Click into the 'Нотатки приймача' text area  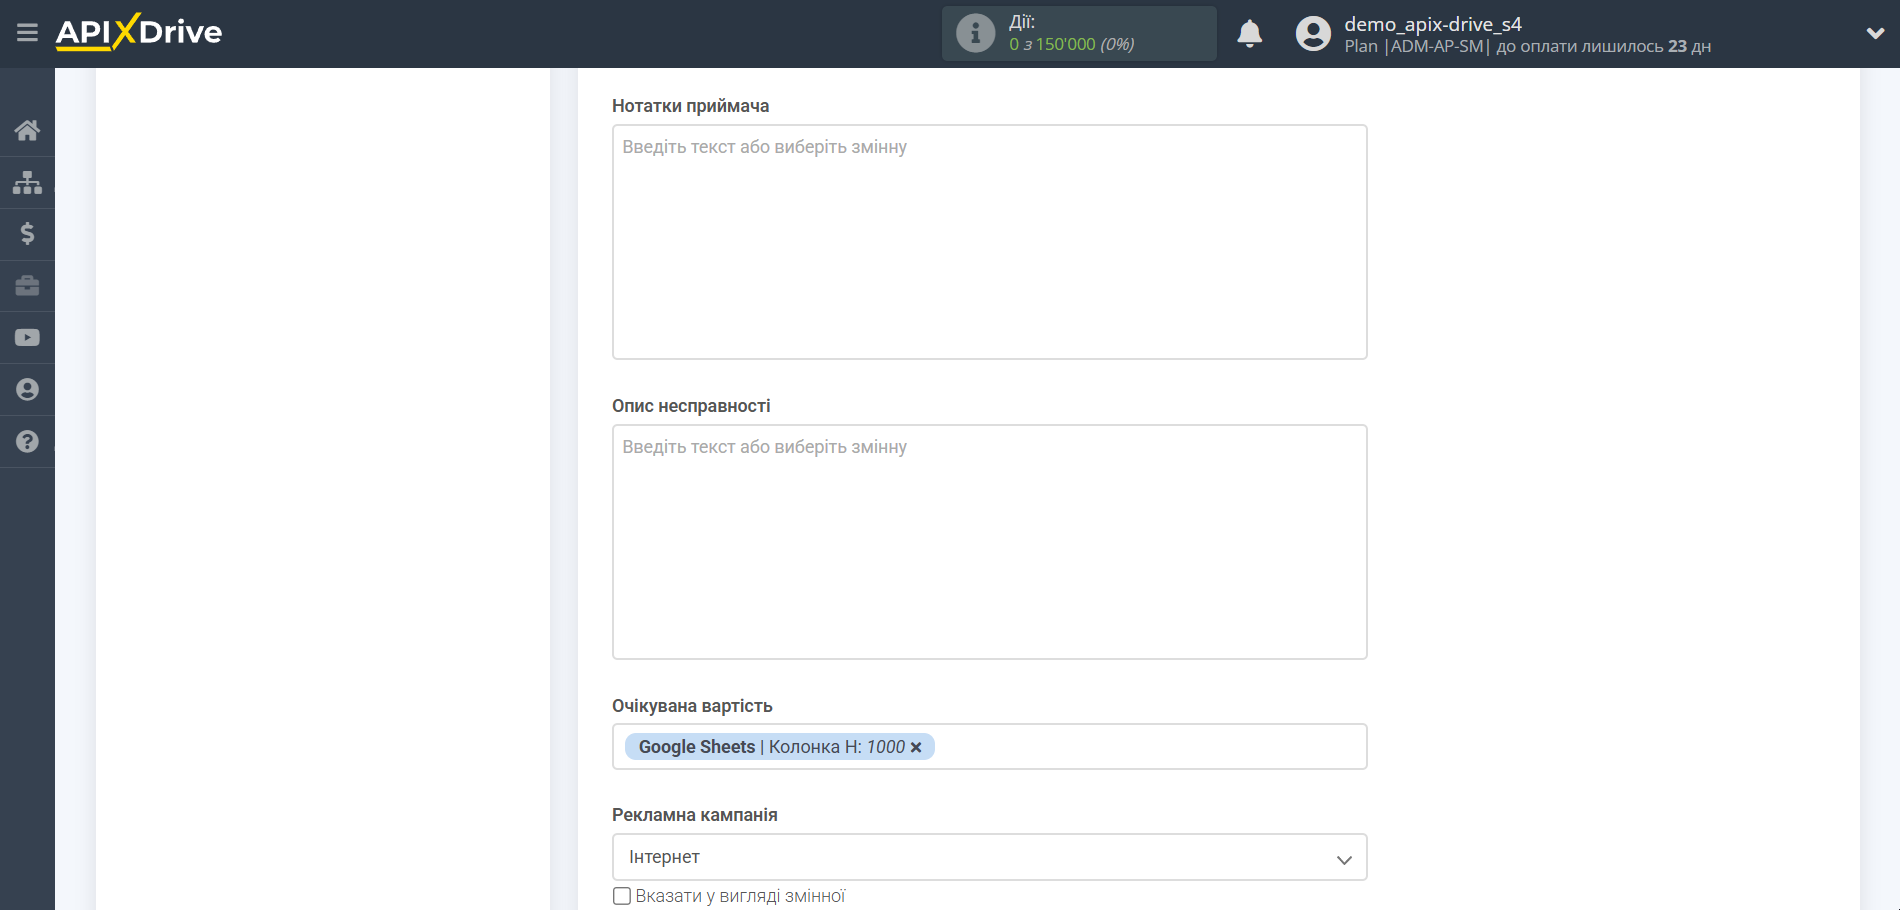pyautogui.click(x=989, y=242)
